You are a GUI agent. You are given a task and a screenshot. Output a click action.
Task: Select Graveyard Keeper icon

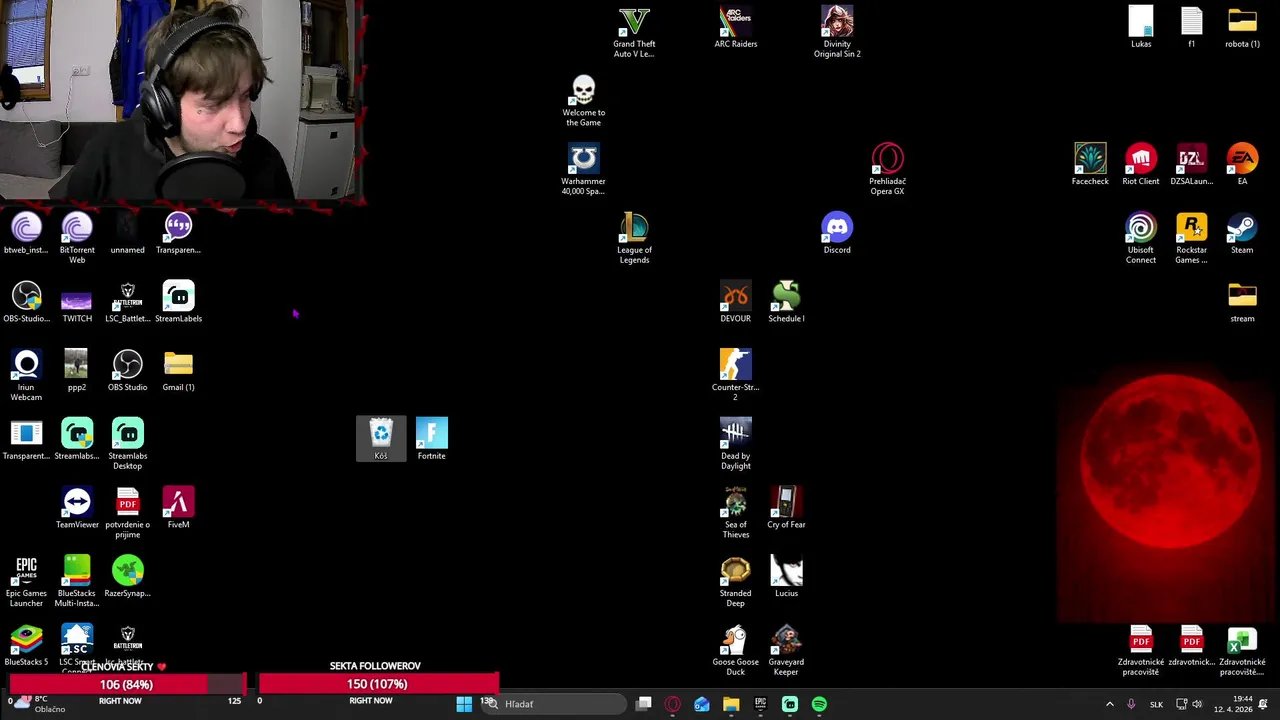pyautogui.click(x=786, y=650)
